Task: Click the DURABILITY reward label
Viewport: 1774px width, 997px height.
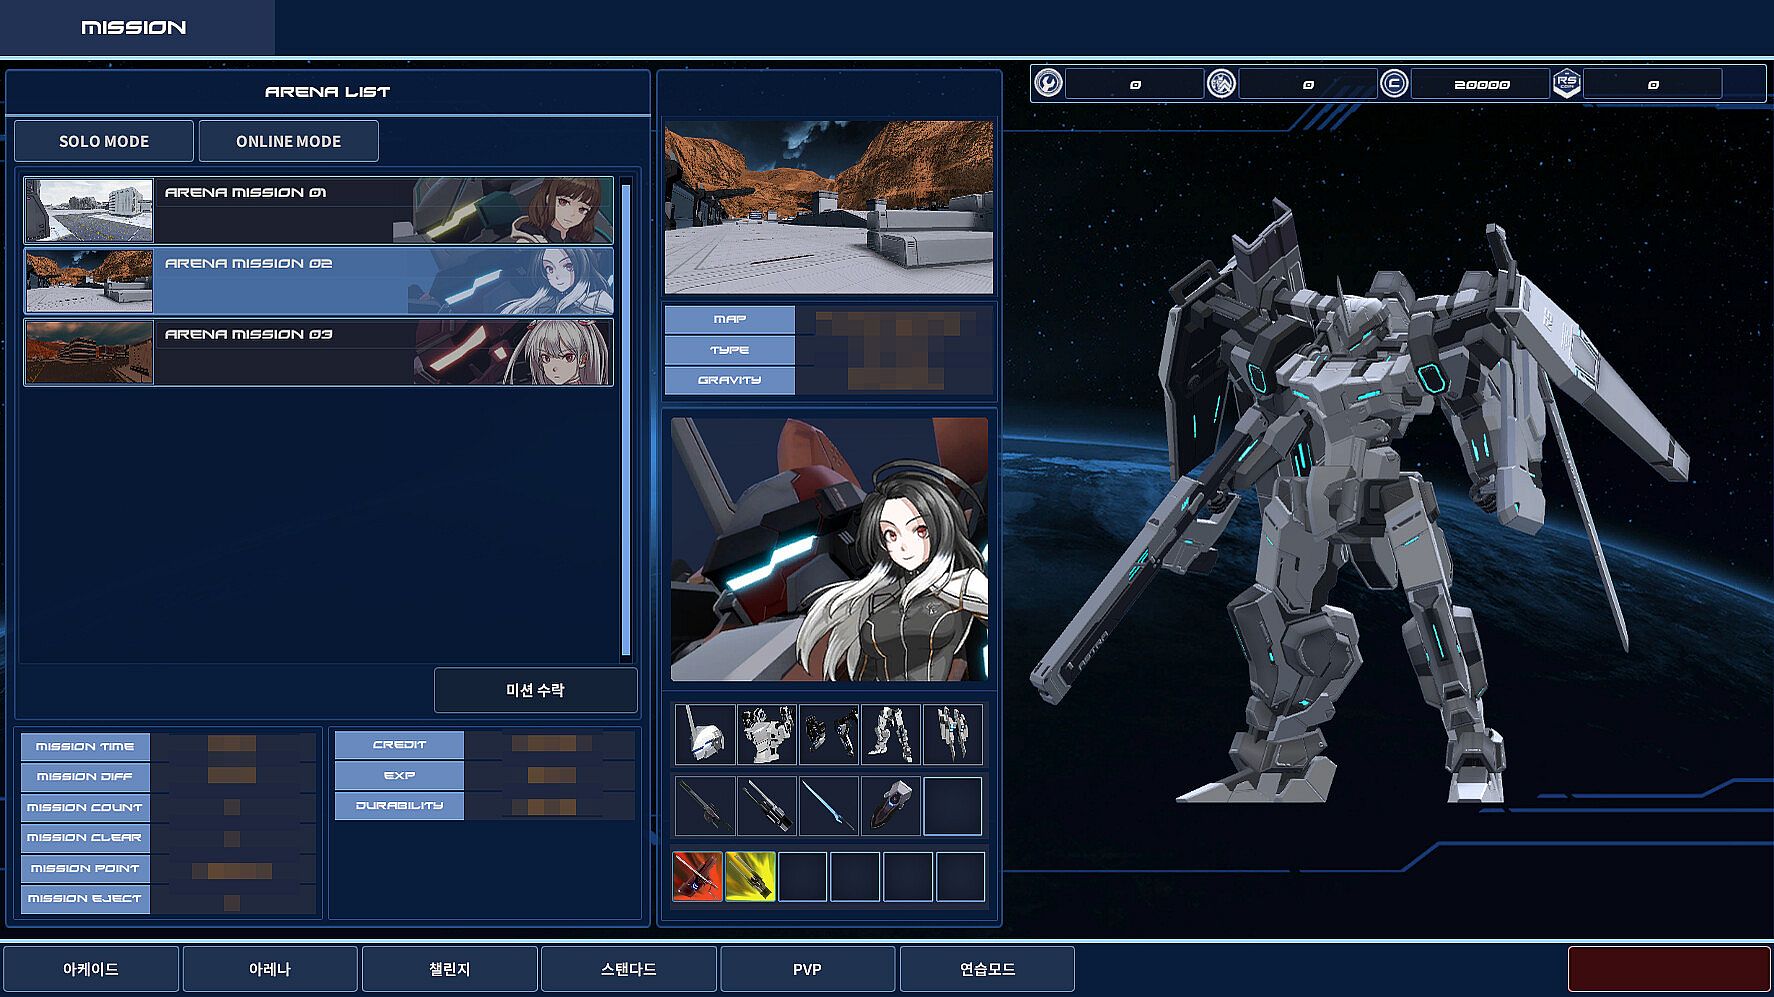Action: [399, 806]
